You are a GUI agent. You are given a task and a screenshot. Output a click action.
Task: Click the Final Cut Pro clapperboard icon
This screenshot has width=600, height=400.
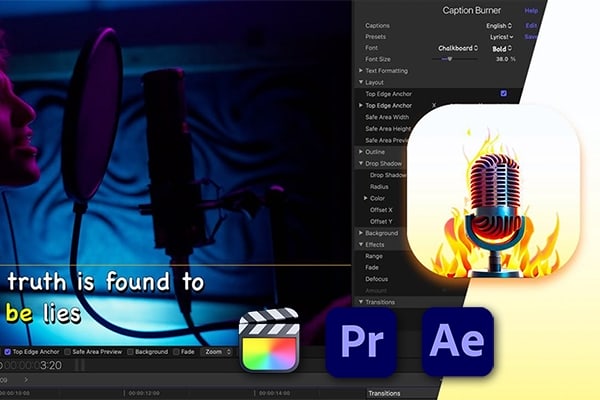pos(269,340)
